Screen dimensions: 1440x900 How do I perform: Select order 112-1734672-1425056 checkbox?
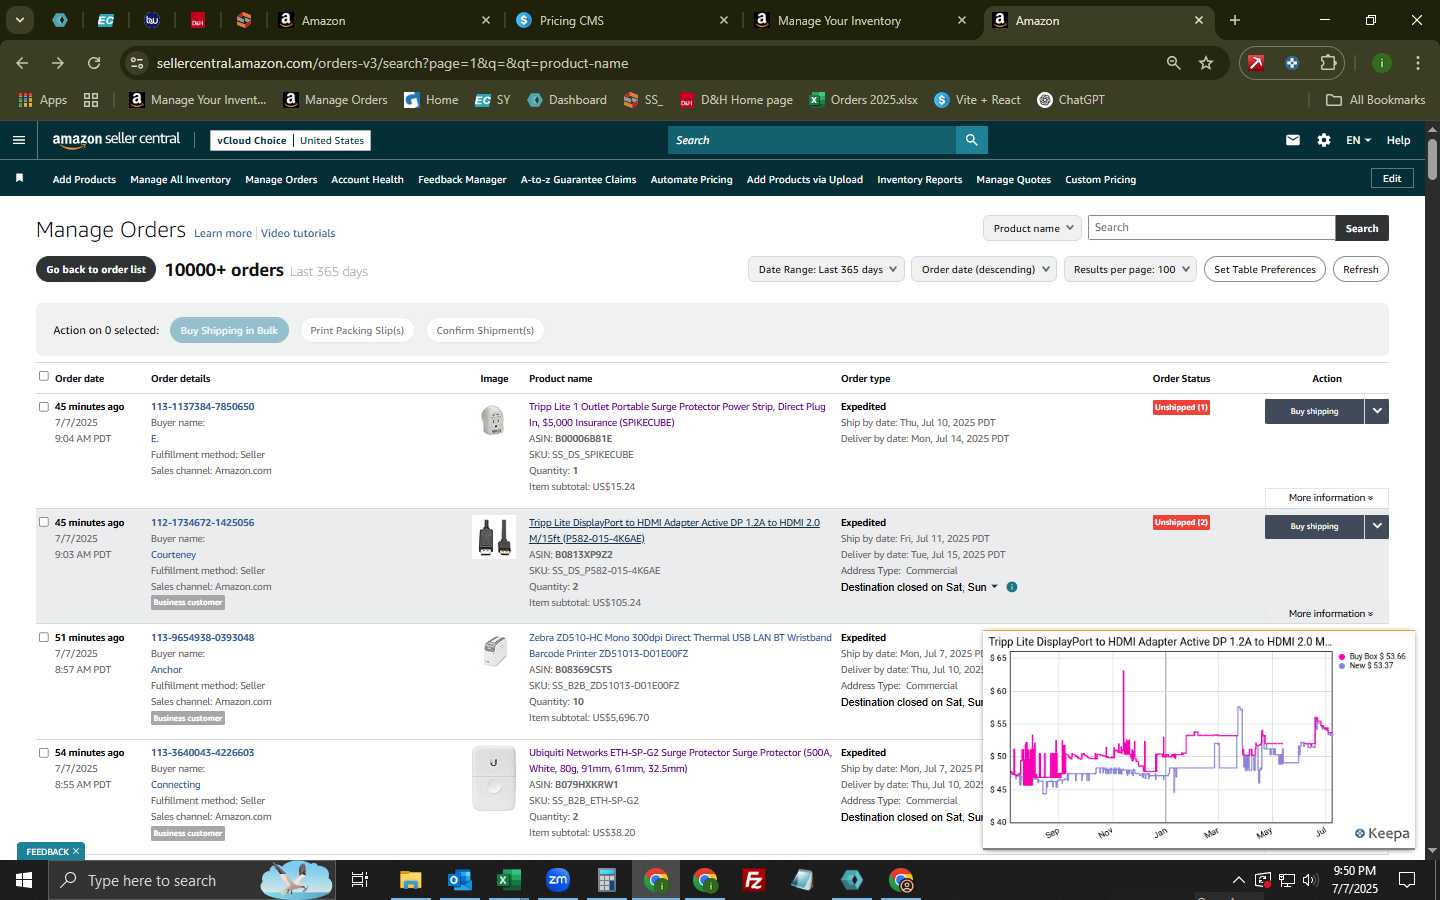(43, 522)
